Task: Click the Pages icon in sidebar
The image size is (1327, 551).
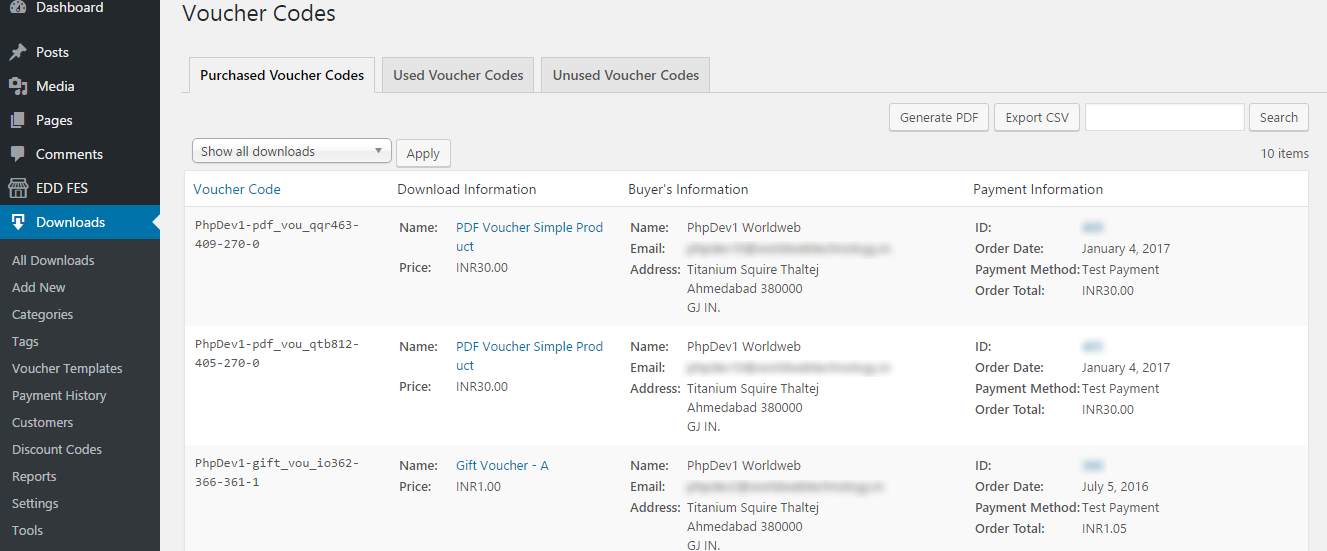Action: (x=18, y=120)
